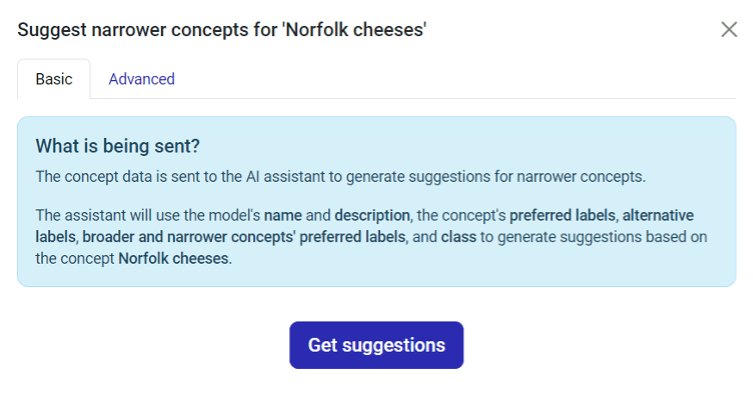Close the suggest narrower concepts dialog
The image size is (753, 400).
tap(729, 29)
